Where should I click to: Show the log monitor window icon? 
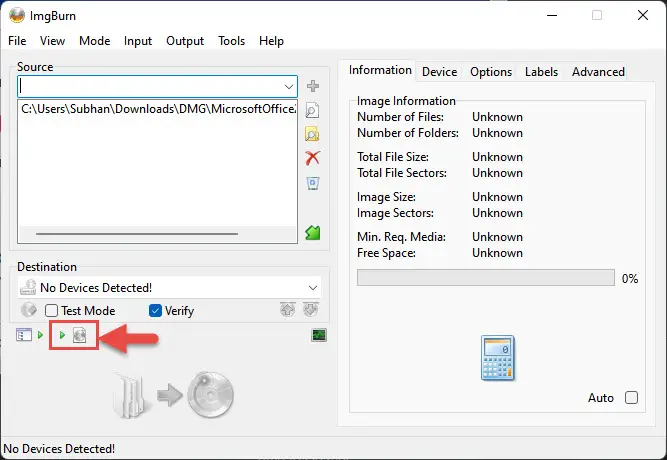click(319, 335)
